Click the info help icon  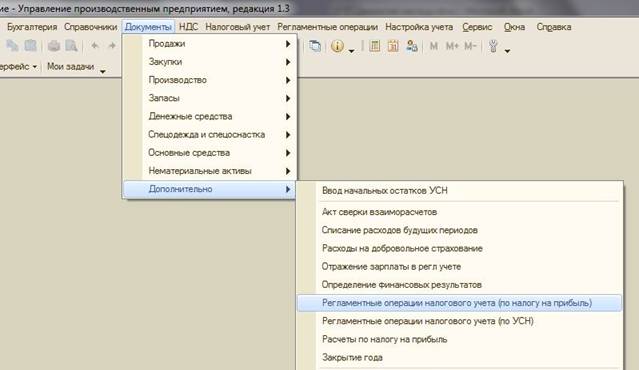(x=337, y=46)
